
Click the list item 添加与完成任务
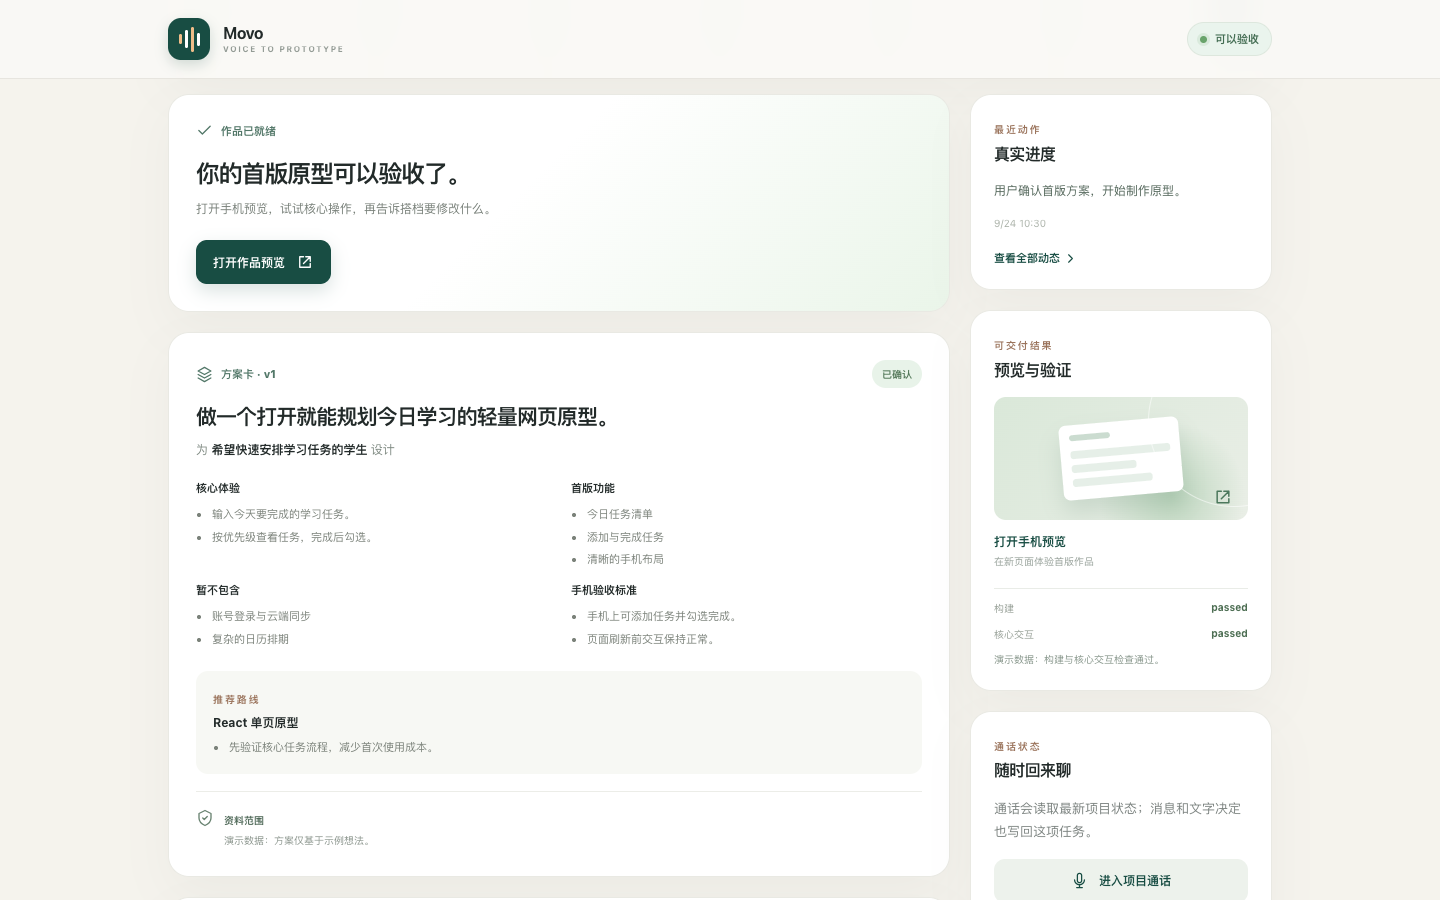(x=625, y=537)
